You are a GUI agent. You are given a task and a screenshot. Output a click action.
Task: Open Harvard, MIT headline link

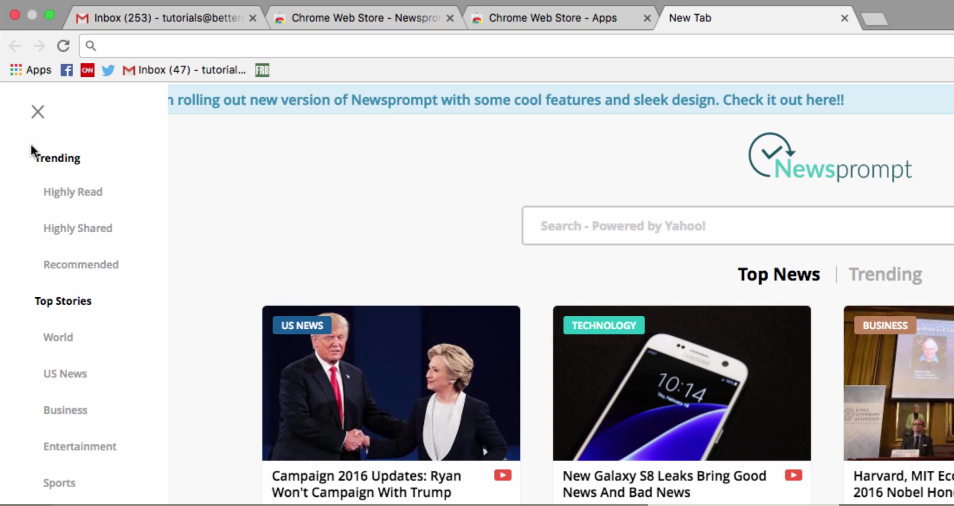[x=904, y=484]
